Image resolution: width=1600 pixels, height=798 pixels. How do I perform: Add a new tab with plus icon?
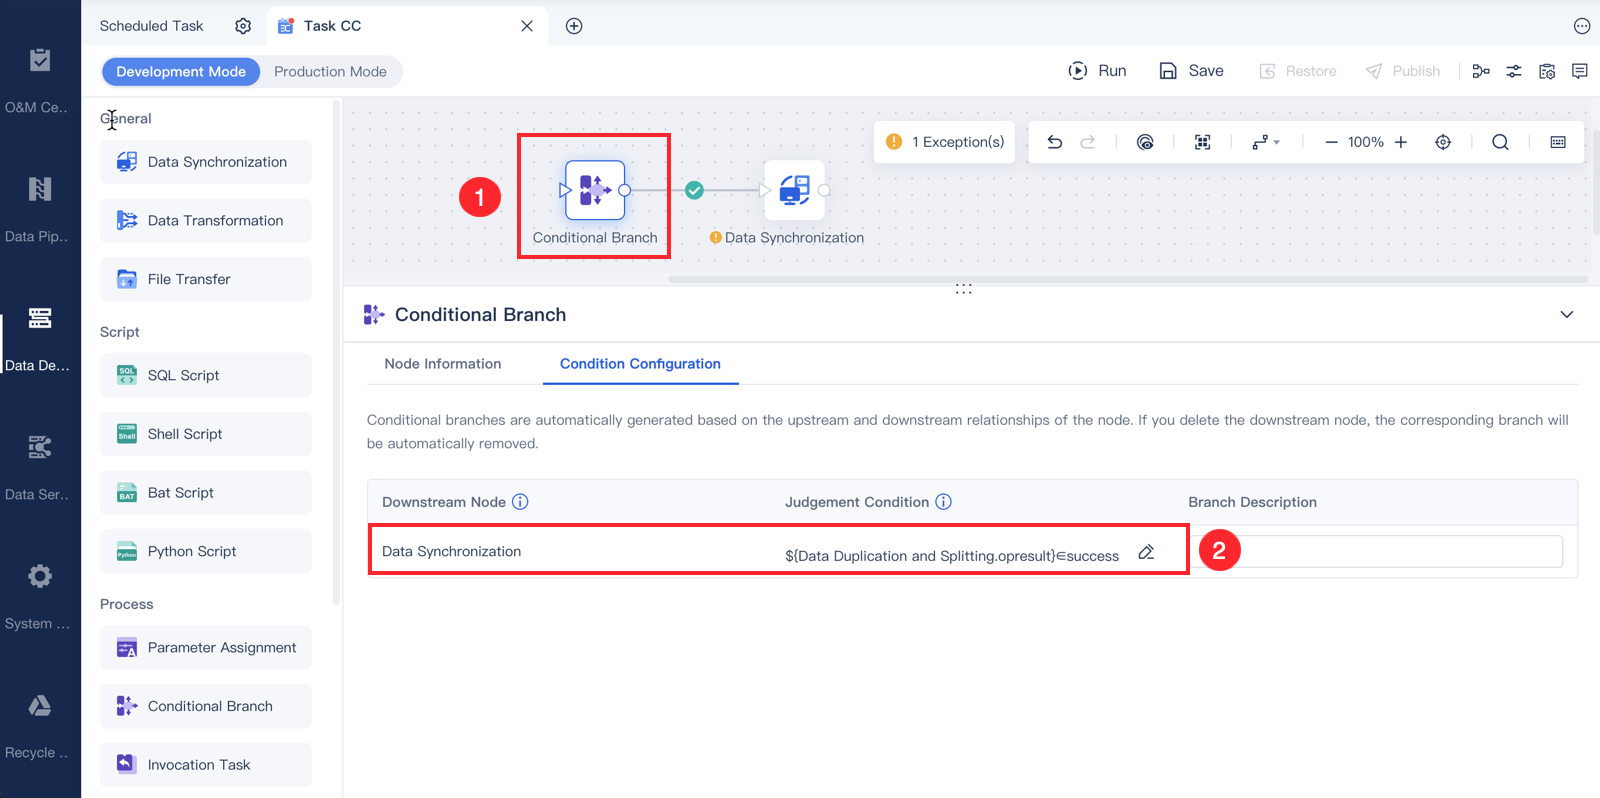click(x=574, y=26)
